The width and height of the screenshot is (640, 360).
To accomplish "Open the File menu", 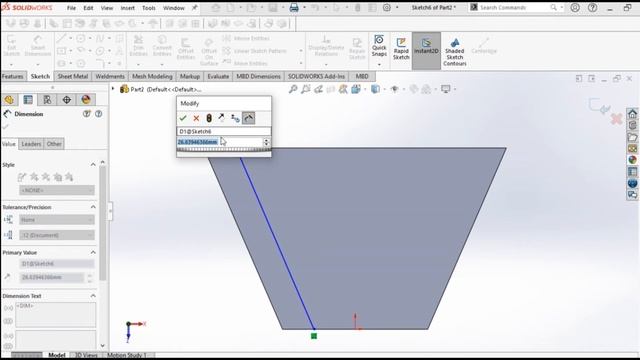I will [x=71, y=8].
